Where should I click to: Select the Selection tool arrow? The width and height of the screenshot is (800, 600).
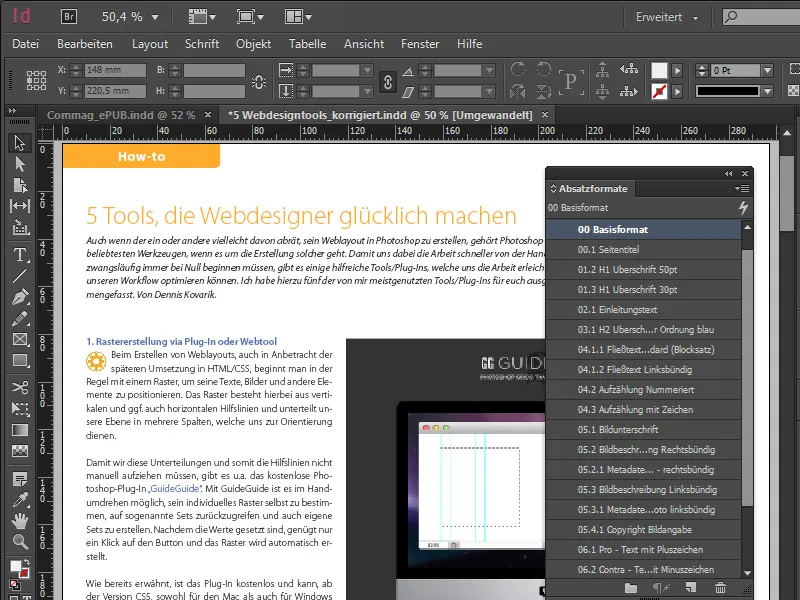coord(19,142)
